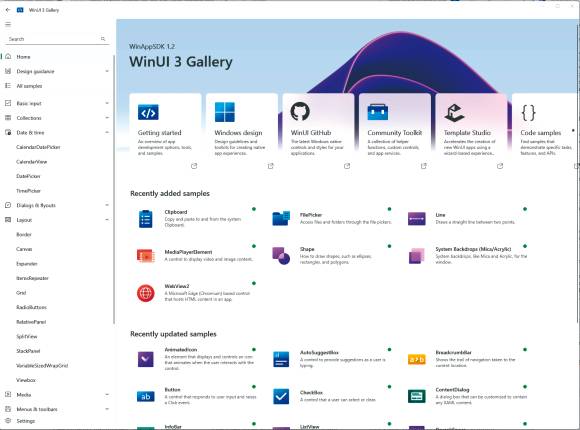Open Design guidance navigation item
Image resolution: width=580 pixels, height=430 pixels.
[x=57, y=71]
